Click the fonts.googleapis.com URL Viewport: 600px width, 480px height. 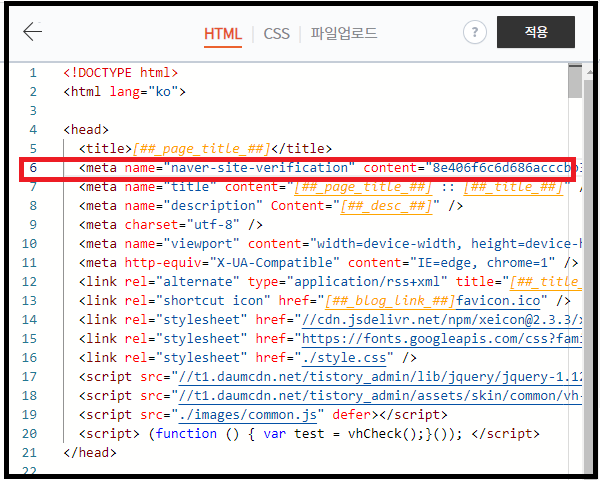[442, 339]
